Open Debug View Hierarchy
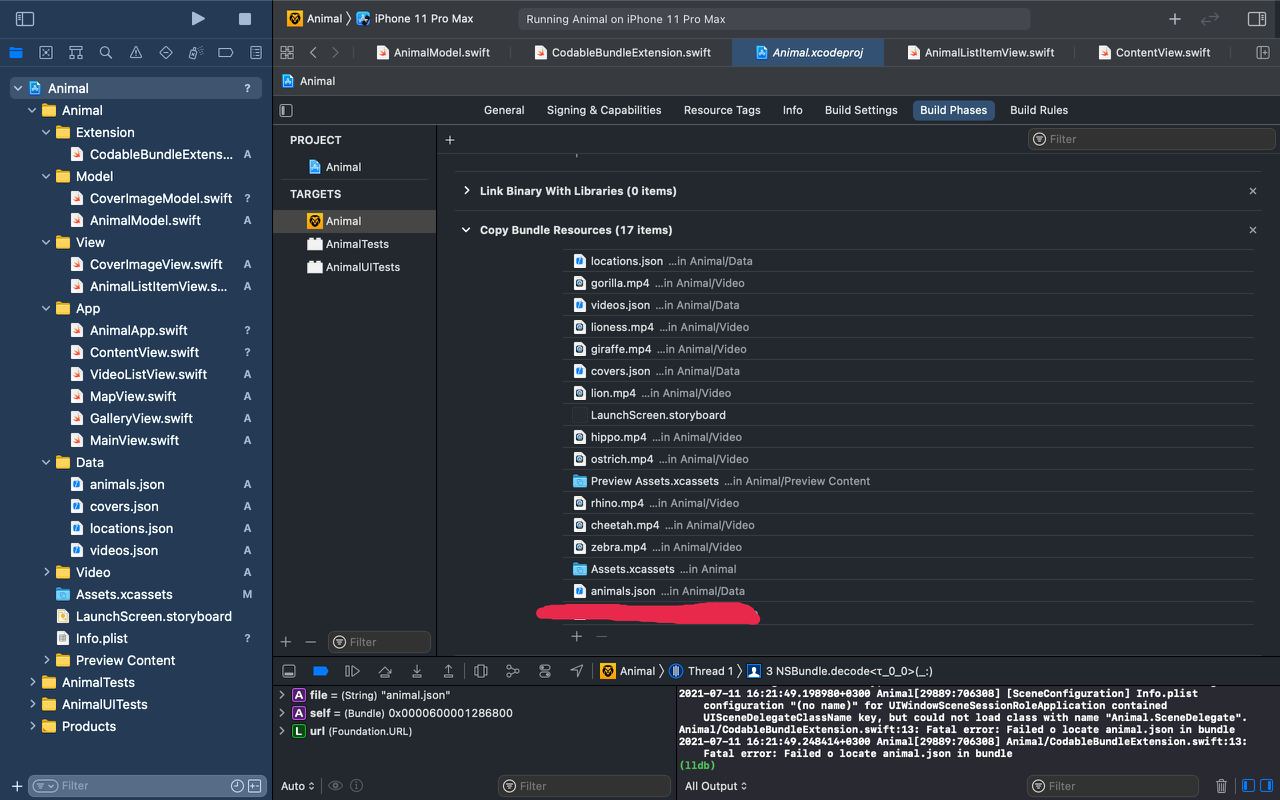1280x800 pixels. pos(480,671)
